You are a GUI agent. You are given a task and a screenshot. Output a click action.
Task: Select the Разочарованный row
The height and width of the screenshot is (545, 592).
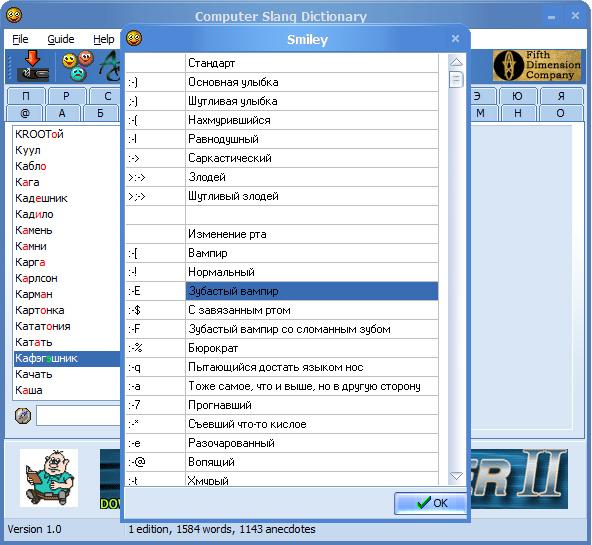coord(282,443)
